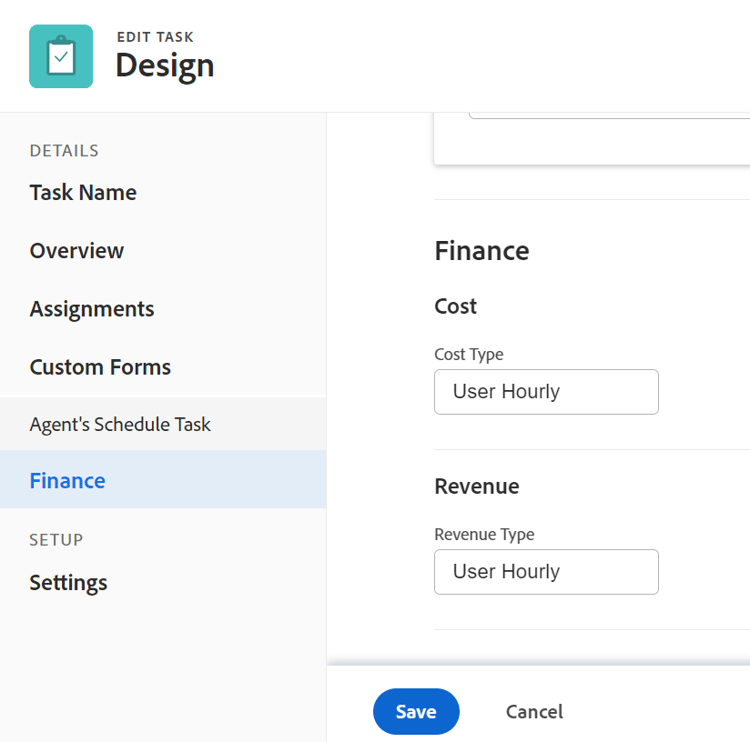Click the EDIT TASK header label

pos(155,37)
